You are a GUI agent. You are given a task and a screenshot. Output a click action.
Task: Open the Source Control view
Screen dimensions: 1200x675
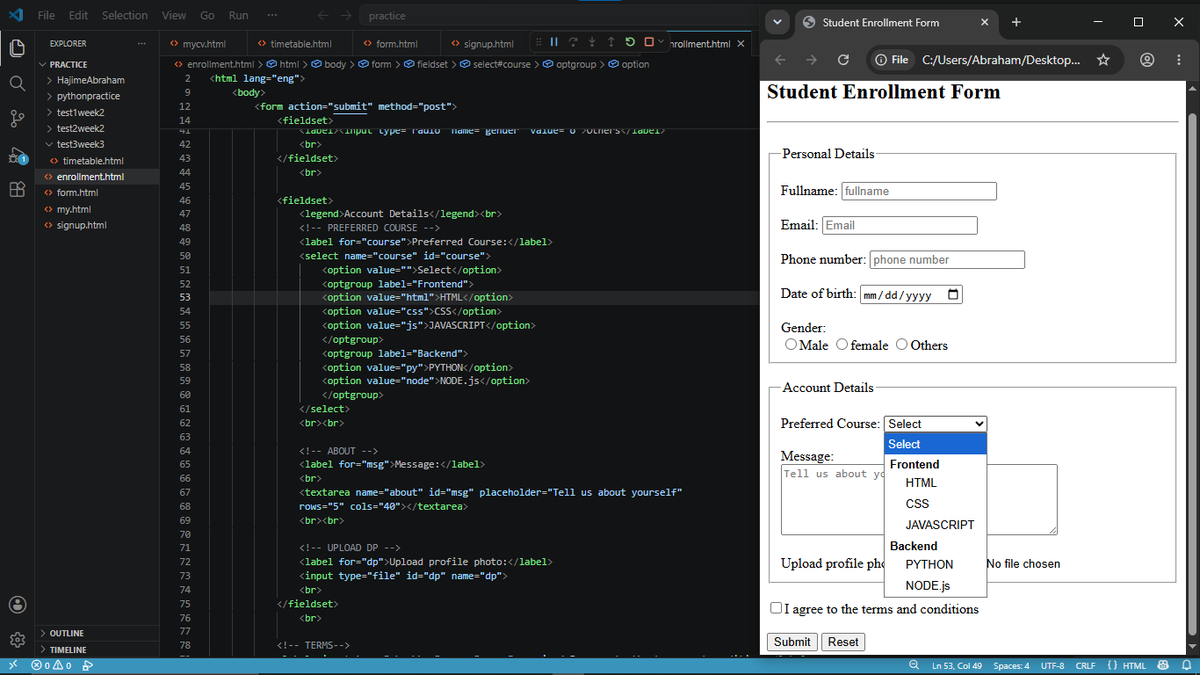pyautogui.click(x=17, y=119)
